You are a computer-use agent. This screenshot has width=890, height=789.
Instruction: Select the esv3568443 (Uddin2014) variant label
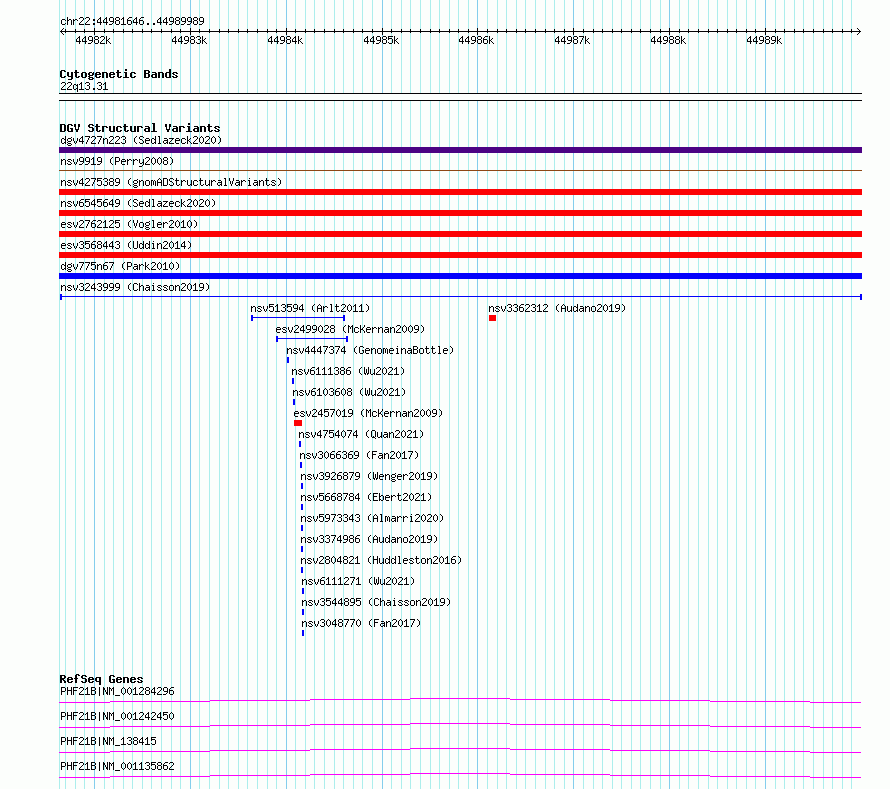[x=126, y=245]
